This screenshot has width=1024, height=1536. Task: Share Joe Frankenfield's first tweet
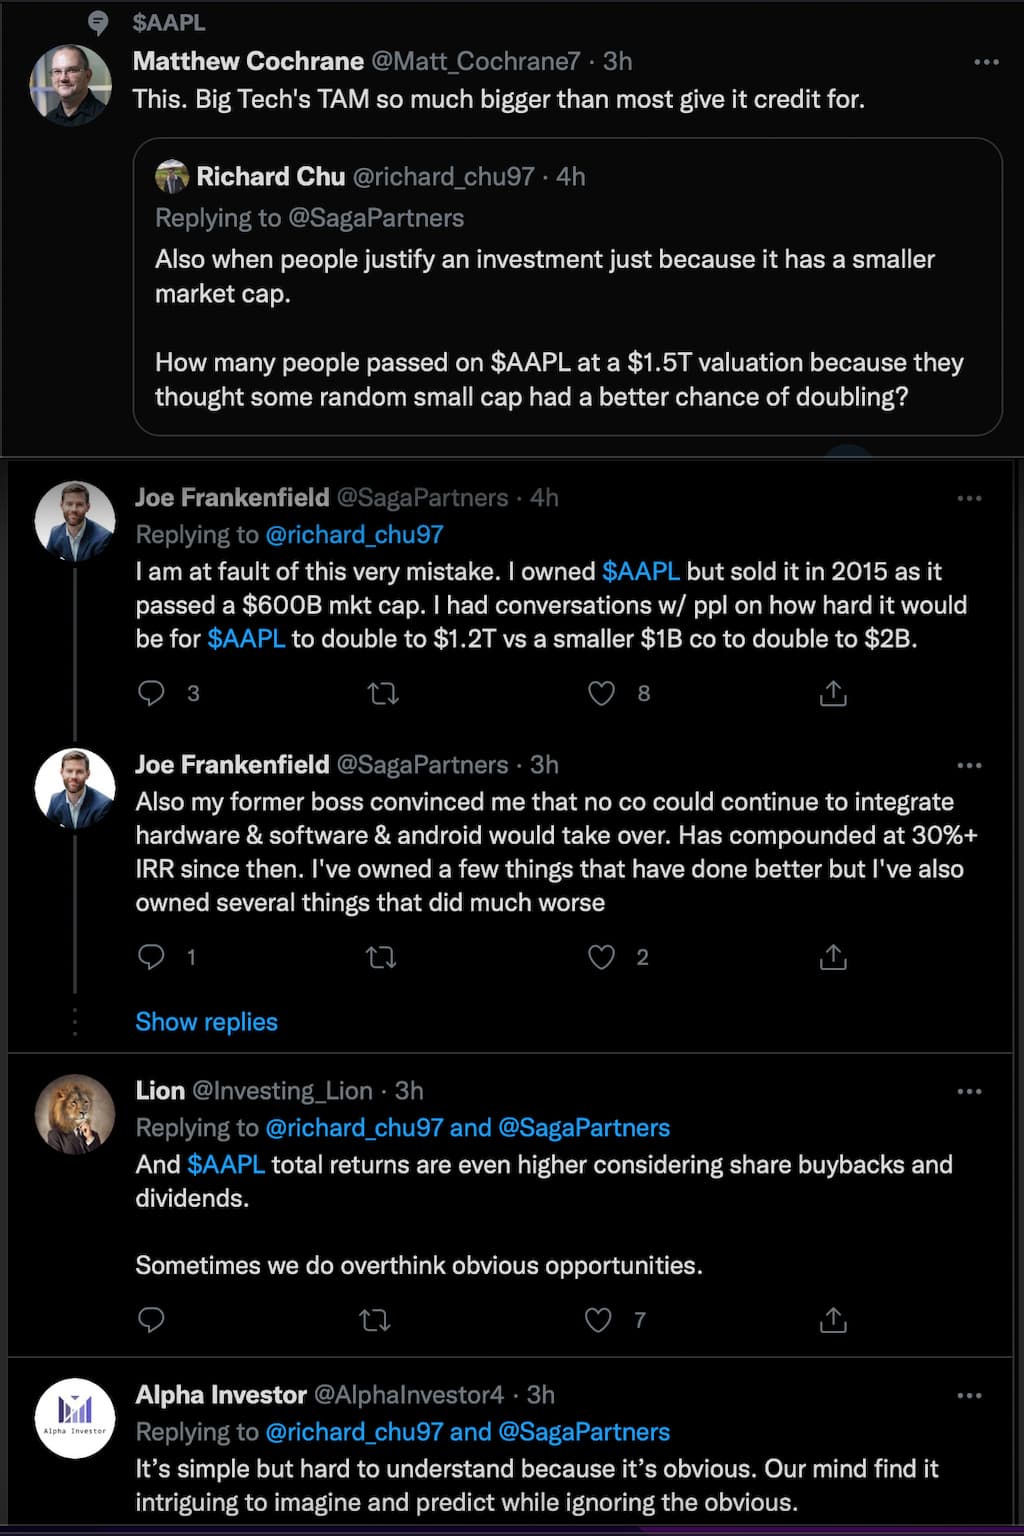[833, 693]
